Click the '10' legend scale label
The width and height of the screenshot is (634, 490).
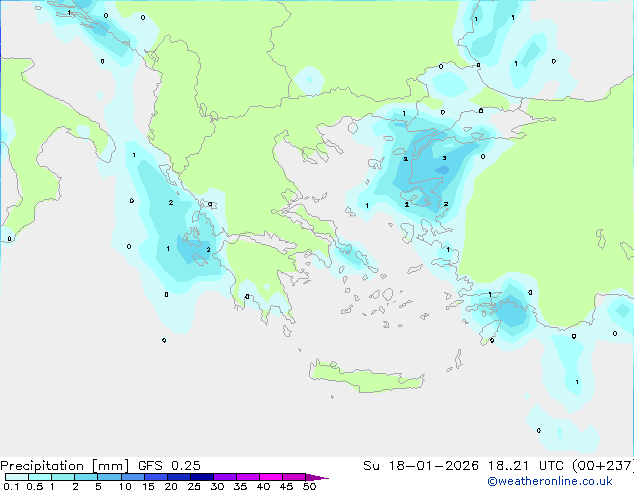[x=125, y=486]
